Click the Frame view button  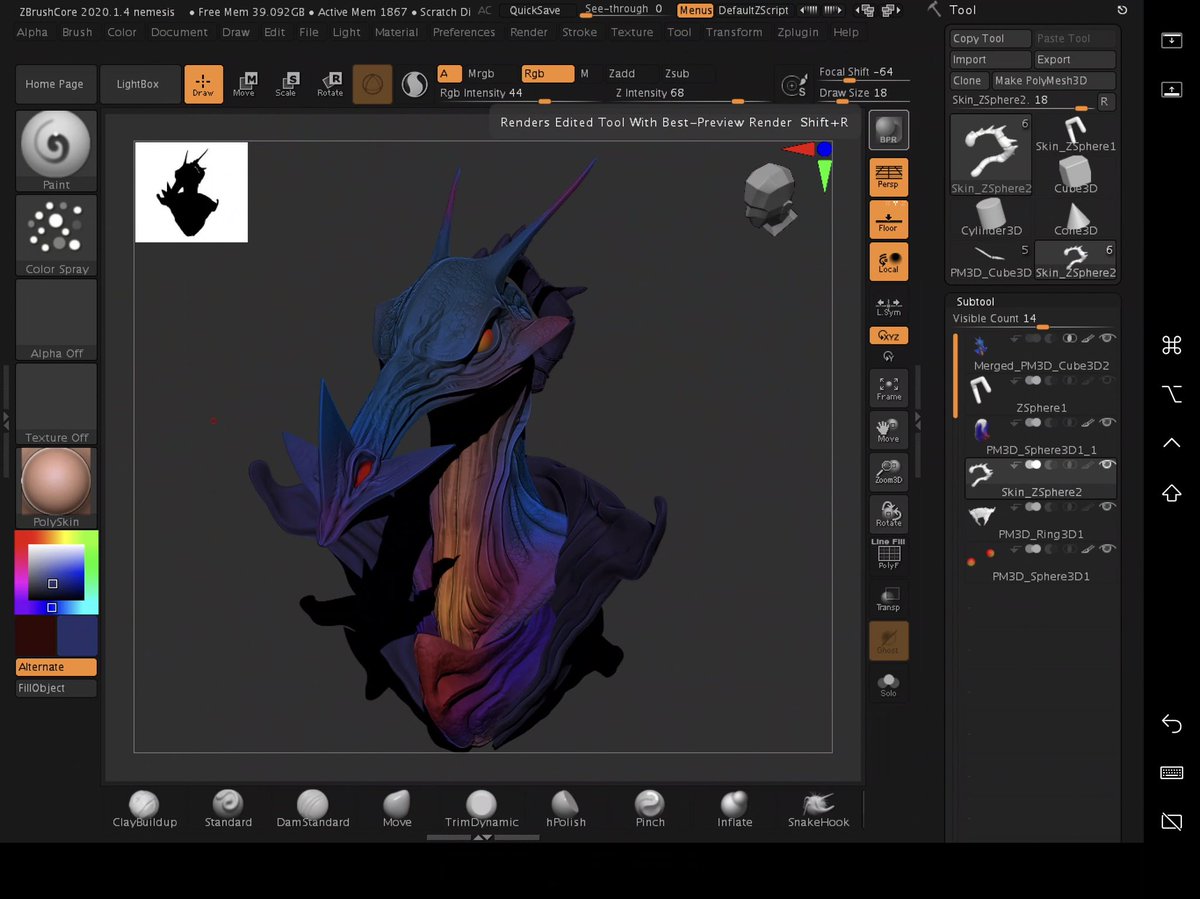(x=889, y=388)
